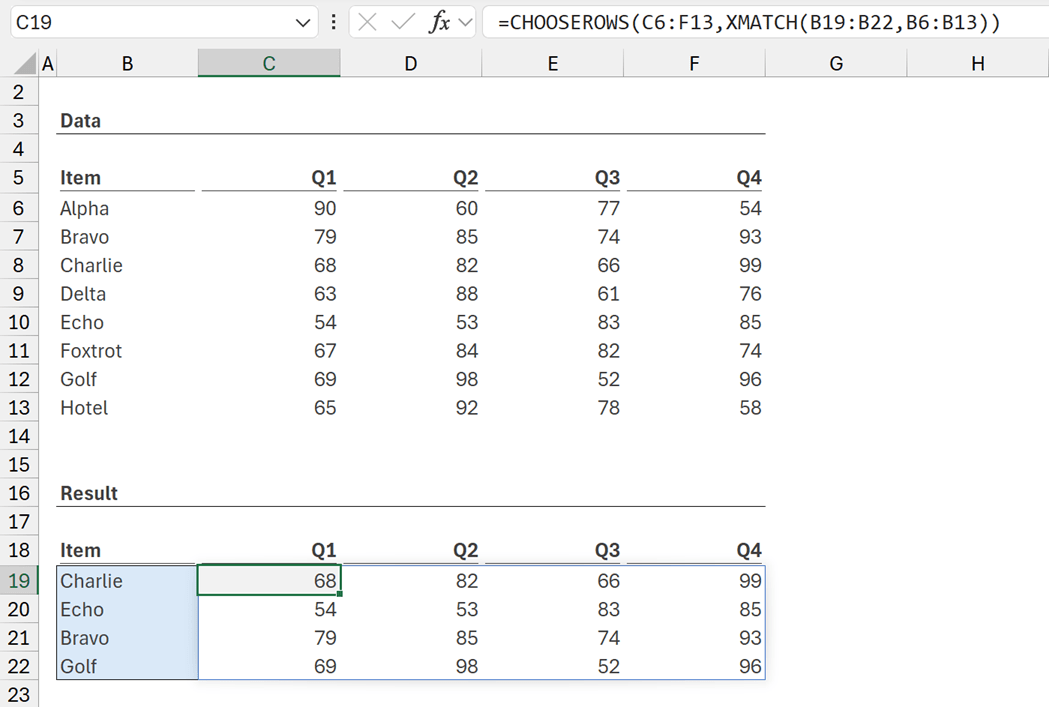Click the Insert Function fx icon

point(439,23)
